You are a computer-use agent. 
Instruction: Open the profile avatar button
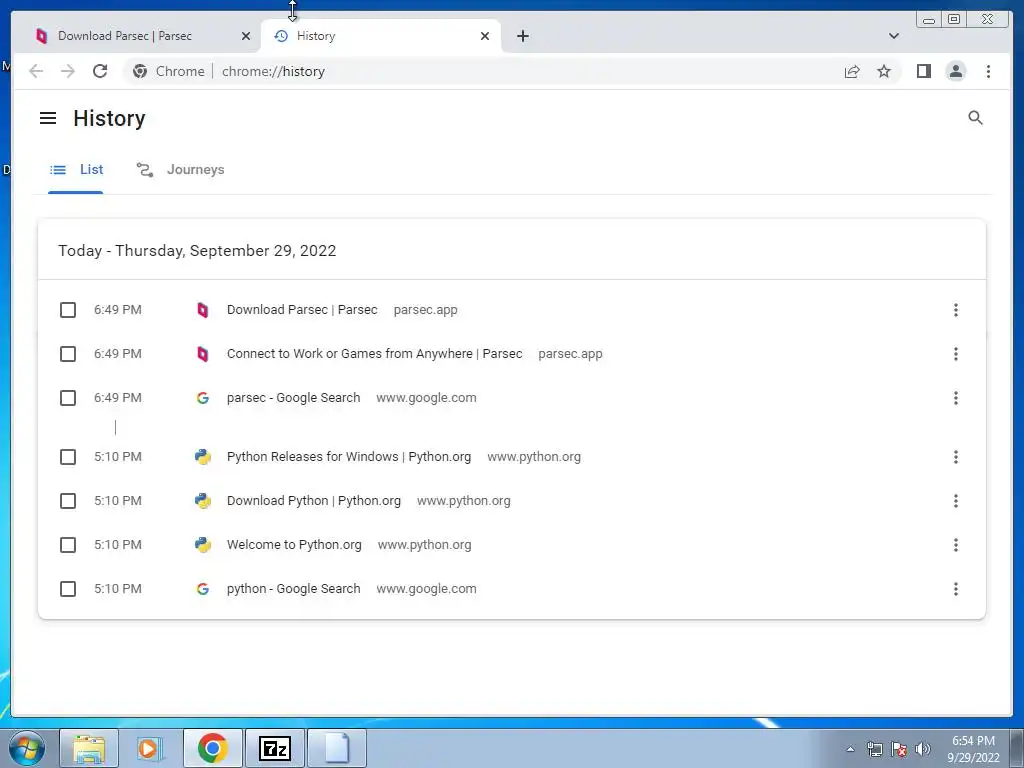[955, 71]
